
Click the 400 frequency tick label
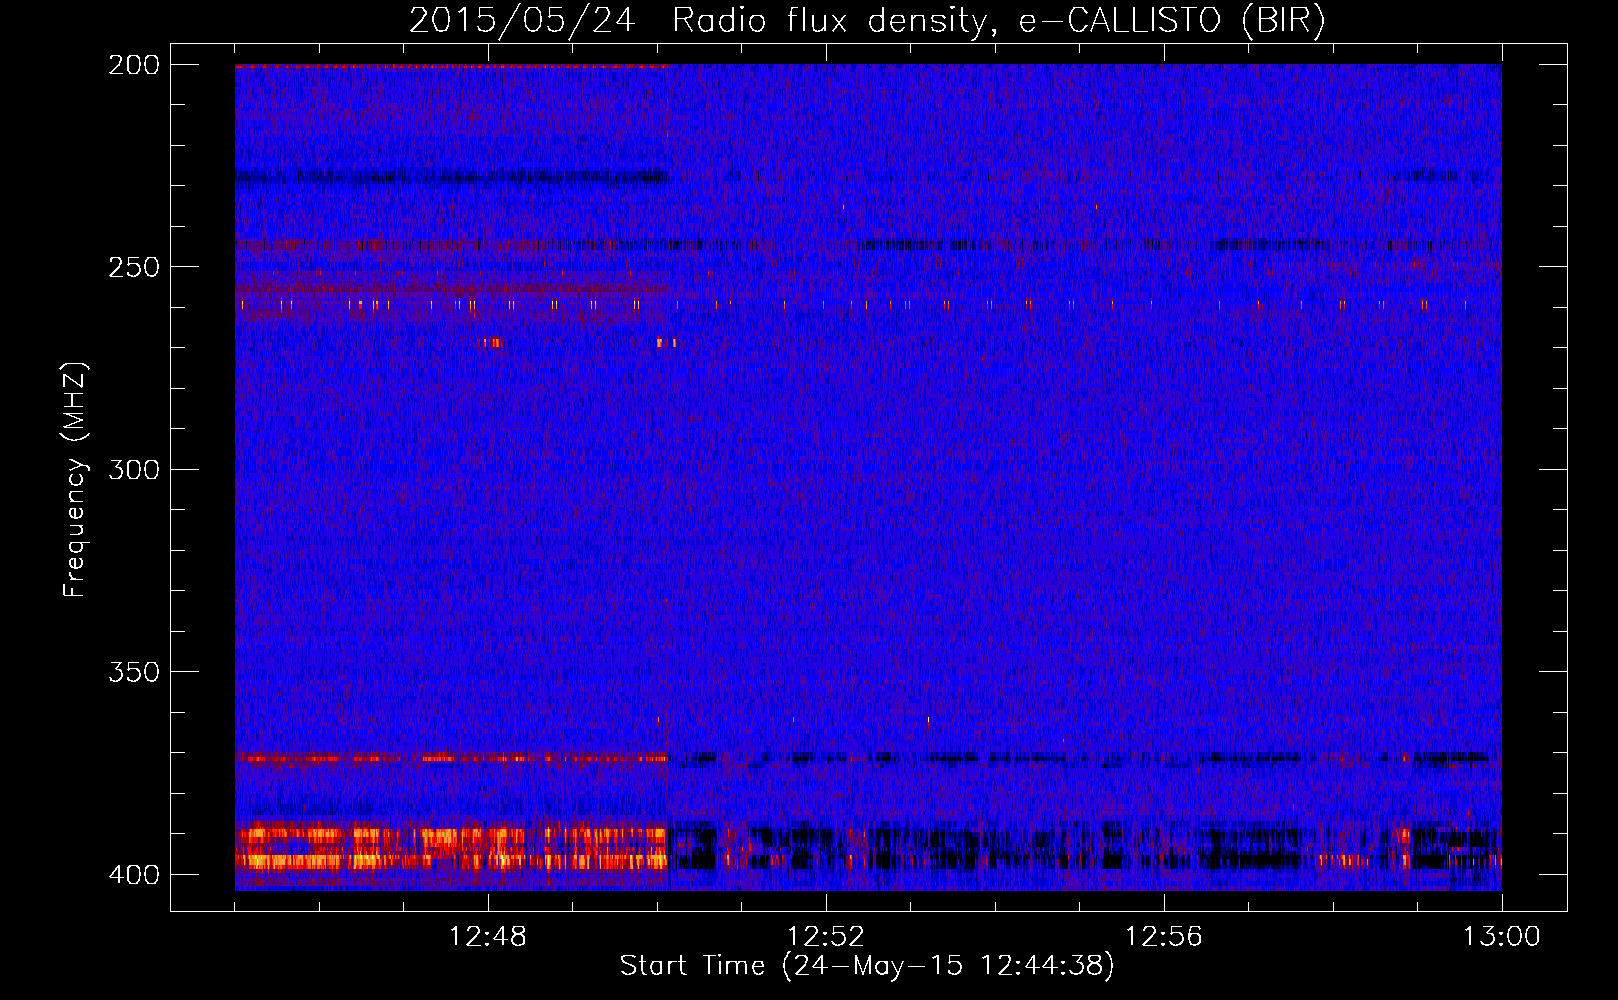click(x=133, y=875)
